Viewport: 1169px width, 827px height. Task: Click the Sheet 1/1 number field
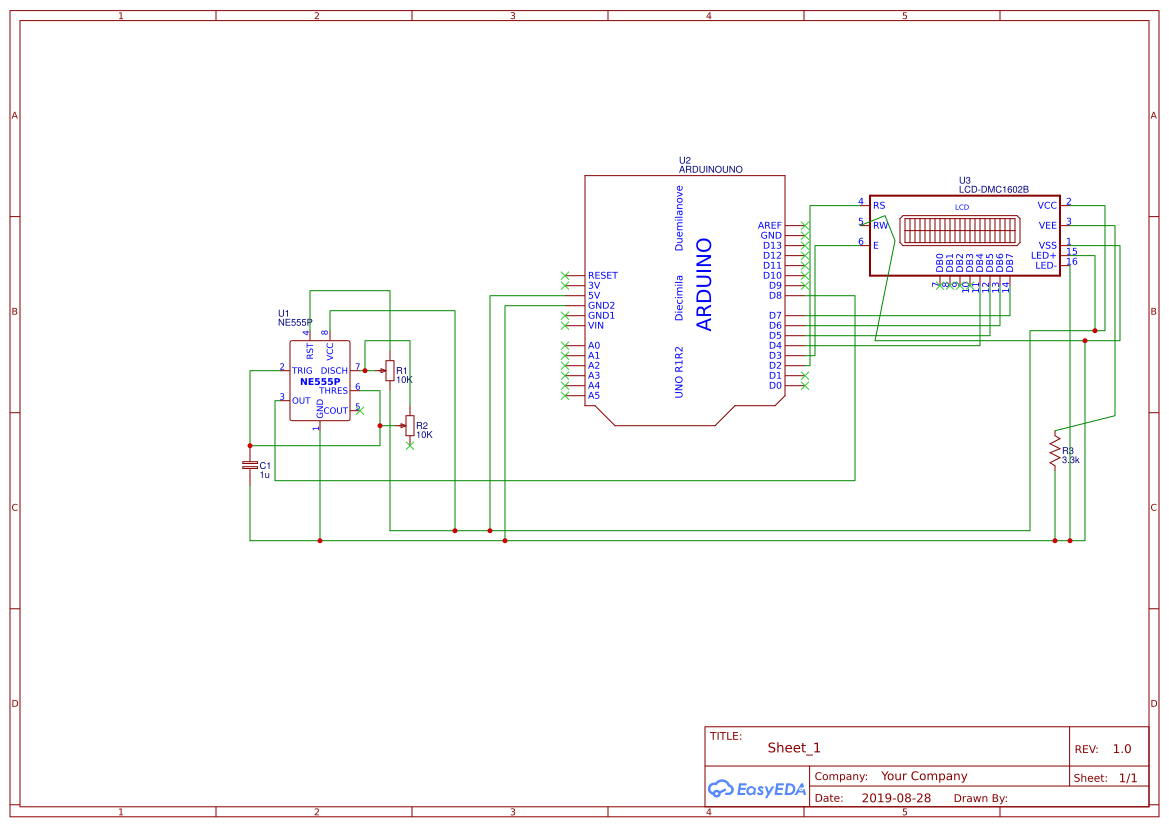pyautogui.click(x=1127, y=778)
